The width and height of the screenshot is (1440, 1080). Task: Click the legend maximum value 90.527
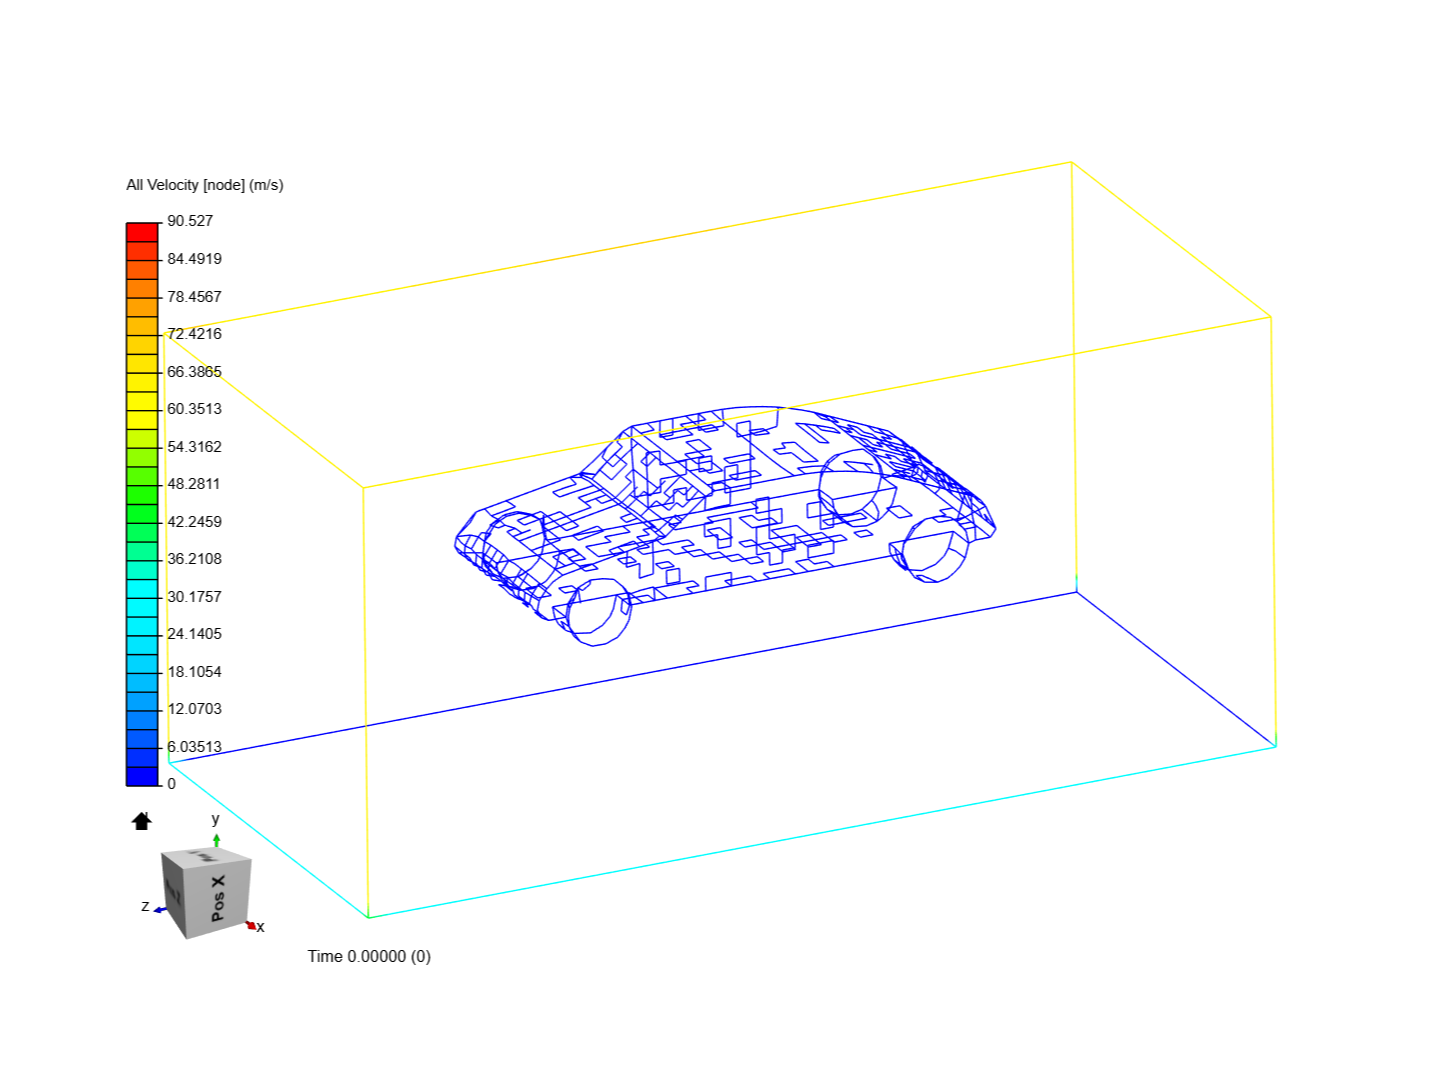coord(190,221)
